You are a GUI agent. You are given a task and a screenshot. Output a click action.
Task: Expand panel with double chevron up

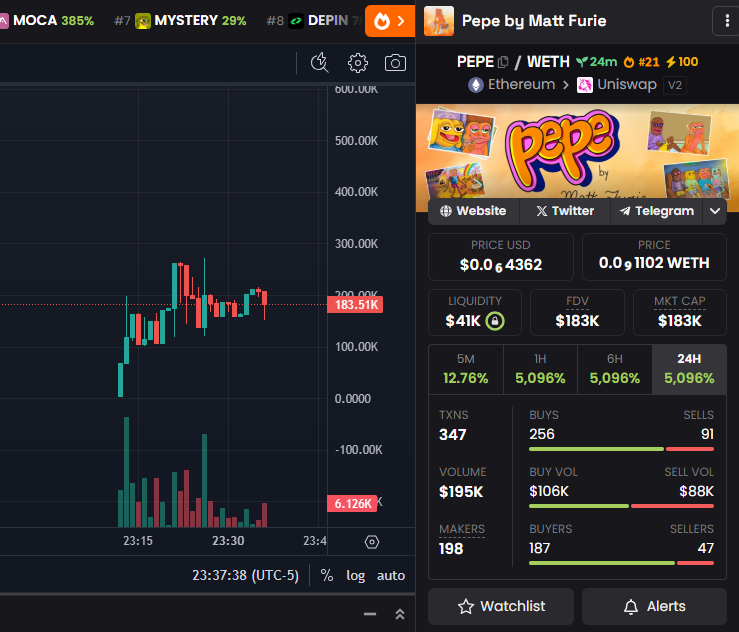point(400,614)
